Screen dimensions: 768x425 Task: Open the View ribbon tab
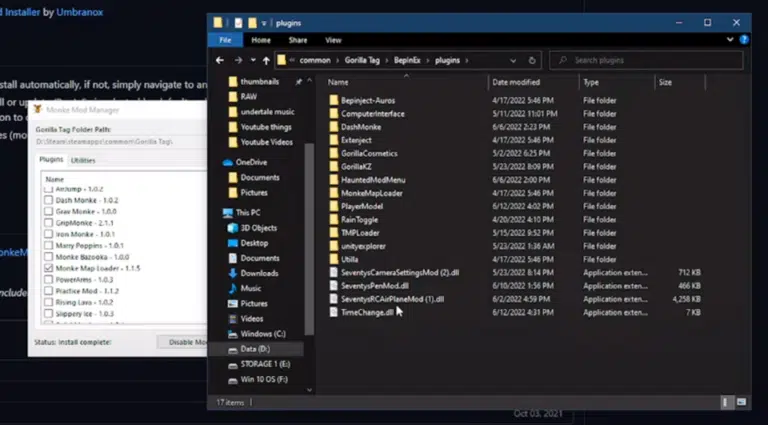point(333,40)
